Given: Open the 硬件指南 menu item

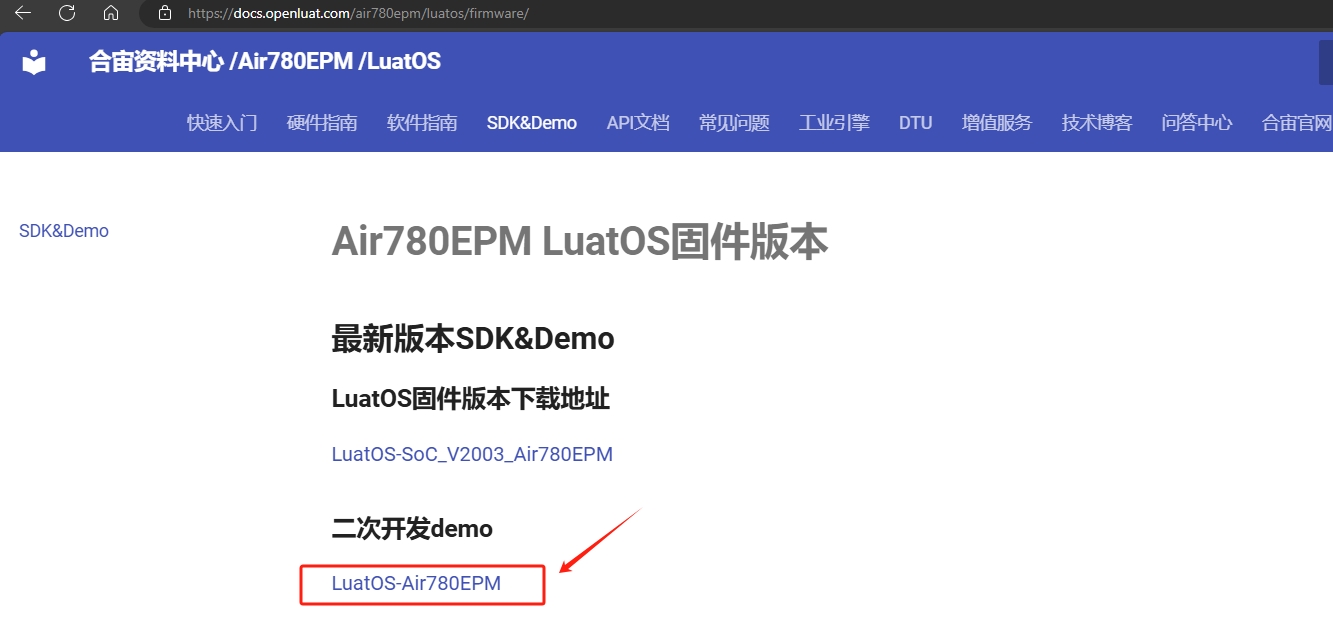Looking at the screenshot, I should [x=322, y=123].
